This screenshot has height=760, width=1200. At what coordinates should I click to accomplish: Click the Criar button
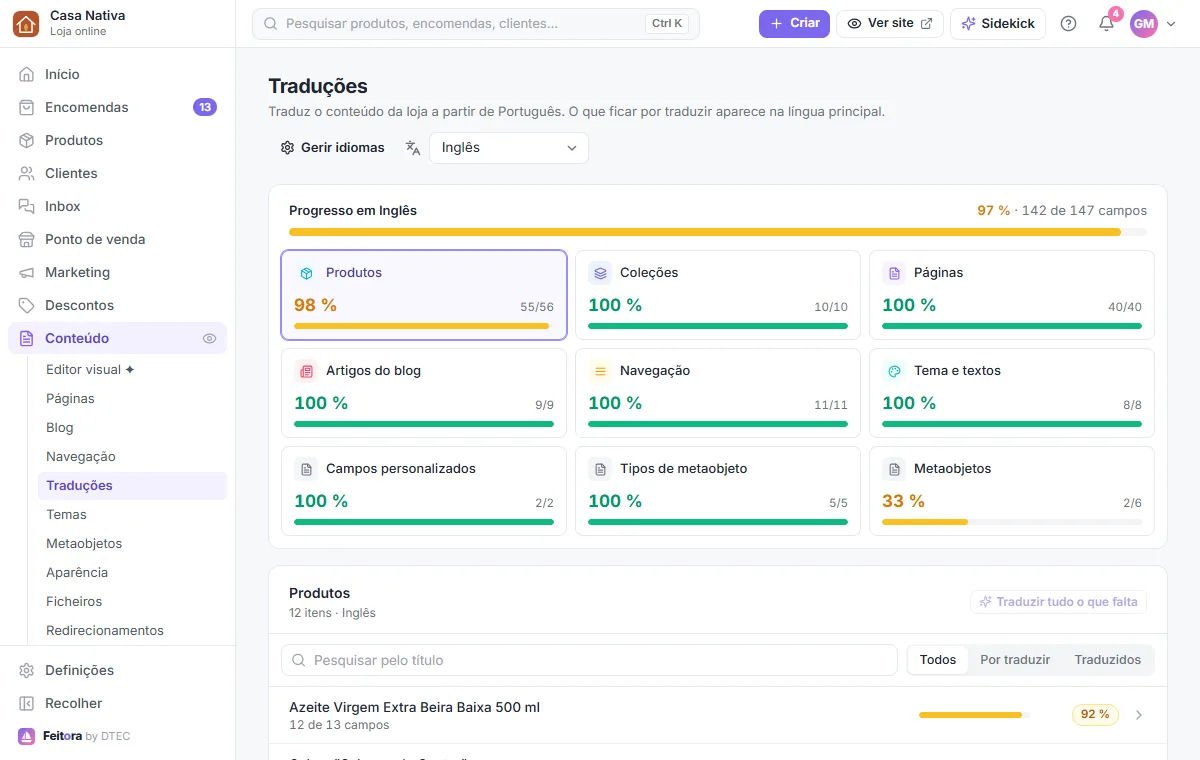click(794, 24)
